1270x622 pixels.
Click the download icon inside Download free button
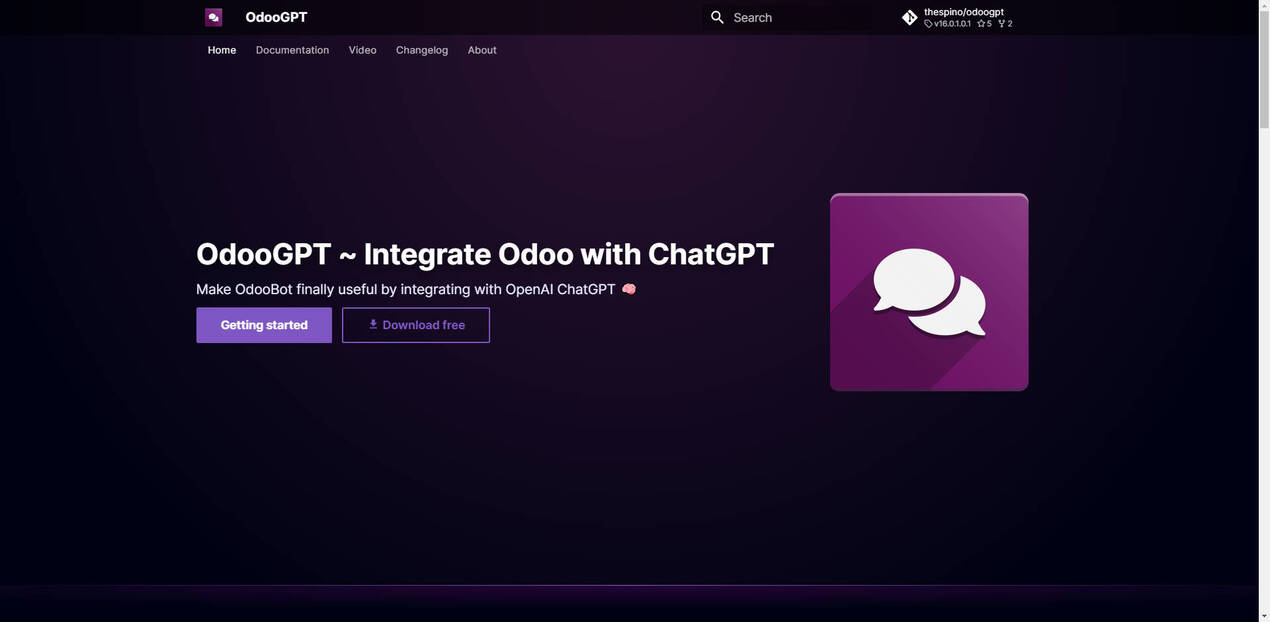click(x=372, y=324)
